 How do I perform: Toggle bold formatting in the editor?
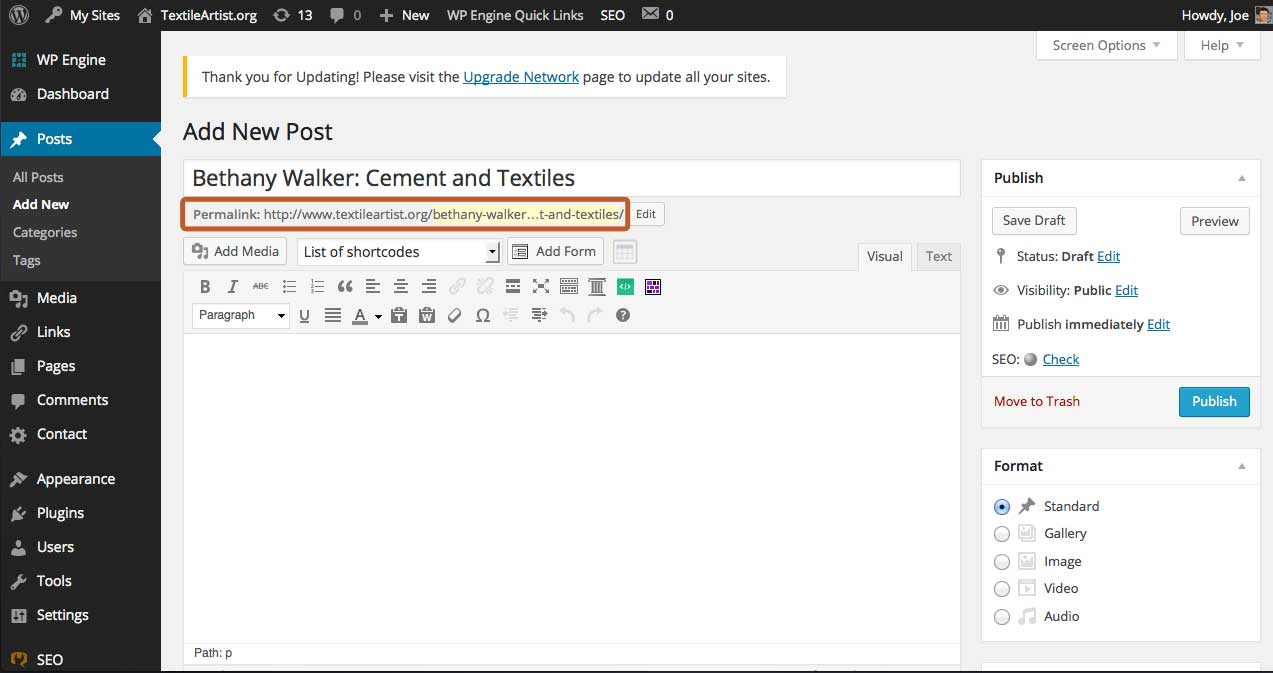(x=205, y=287)
